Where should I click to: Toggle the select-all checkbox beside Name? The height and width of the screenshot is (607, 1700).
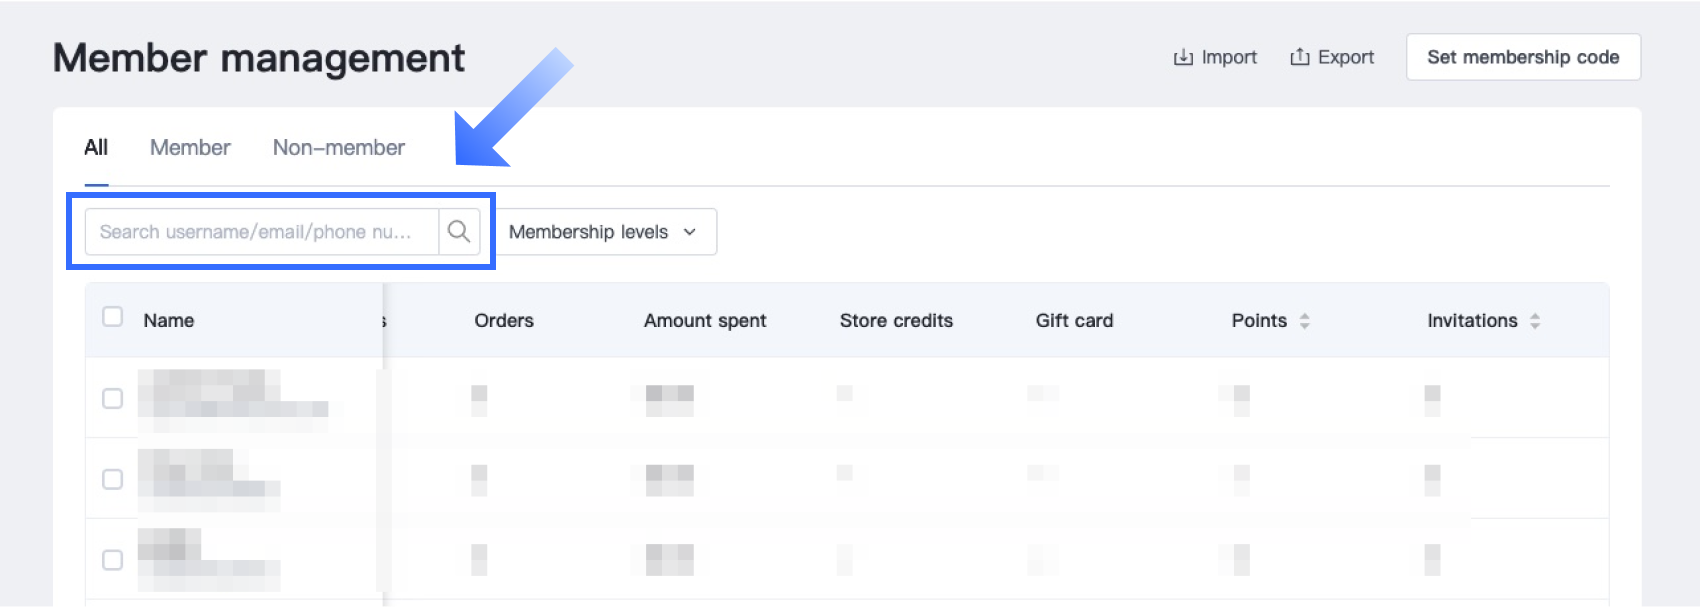[x=113, y=317]
